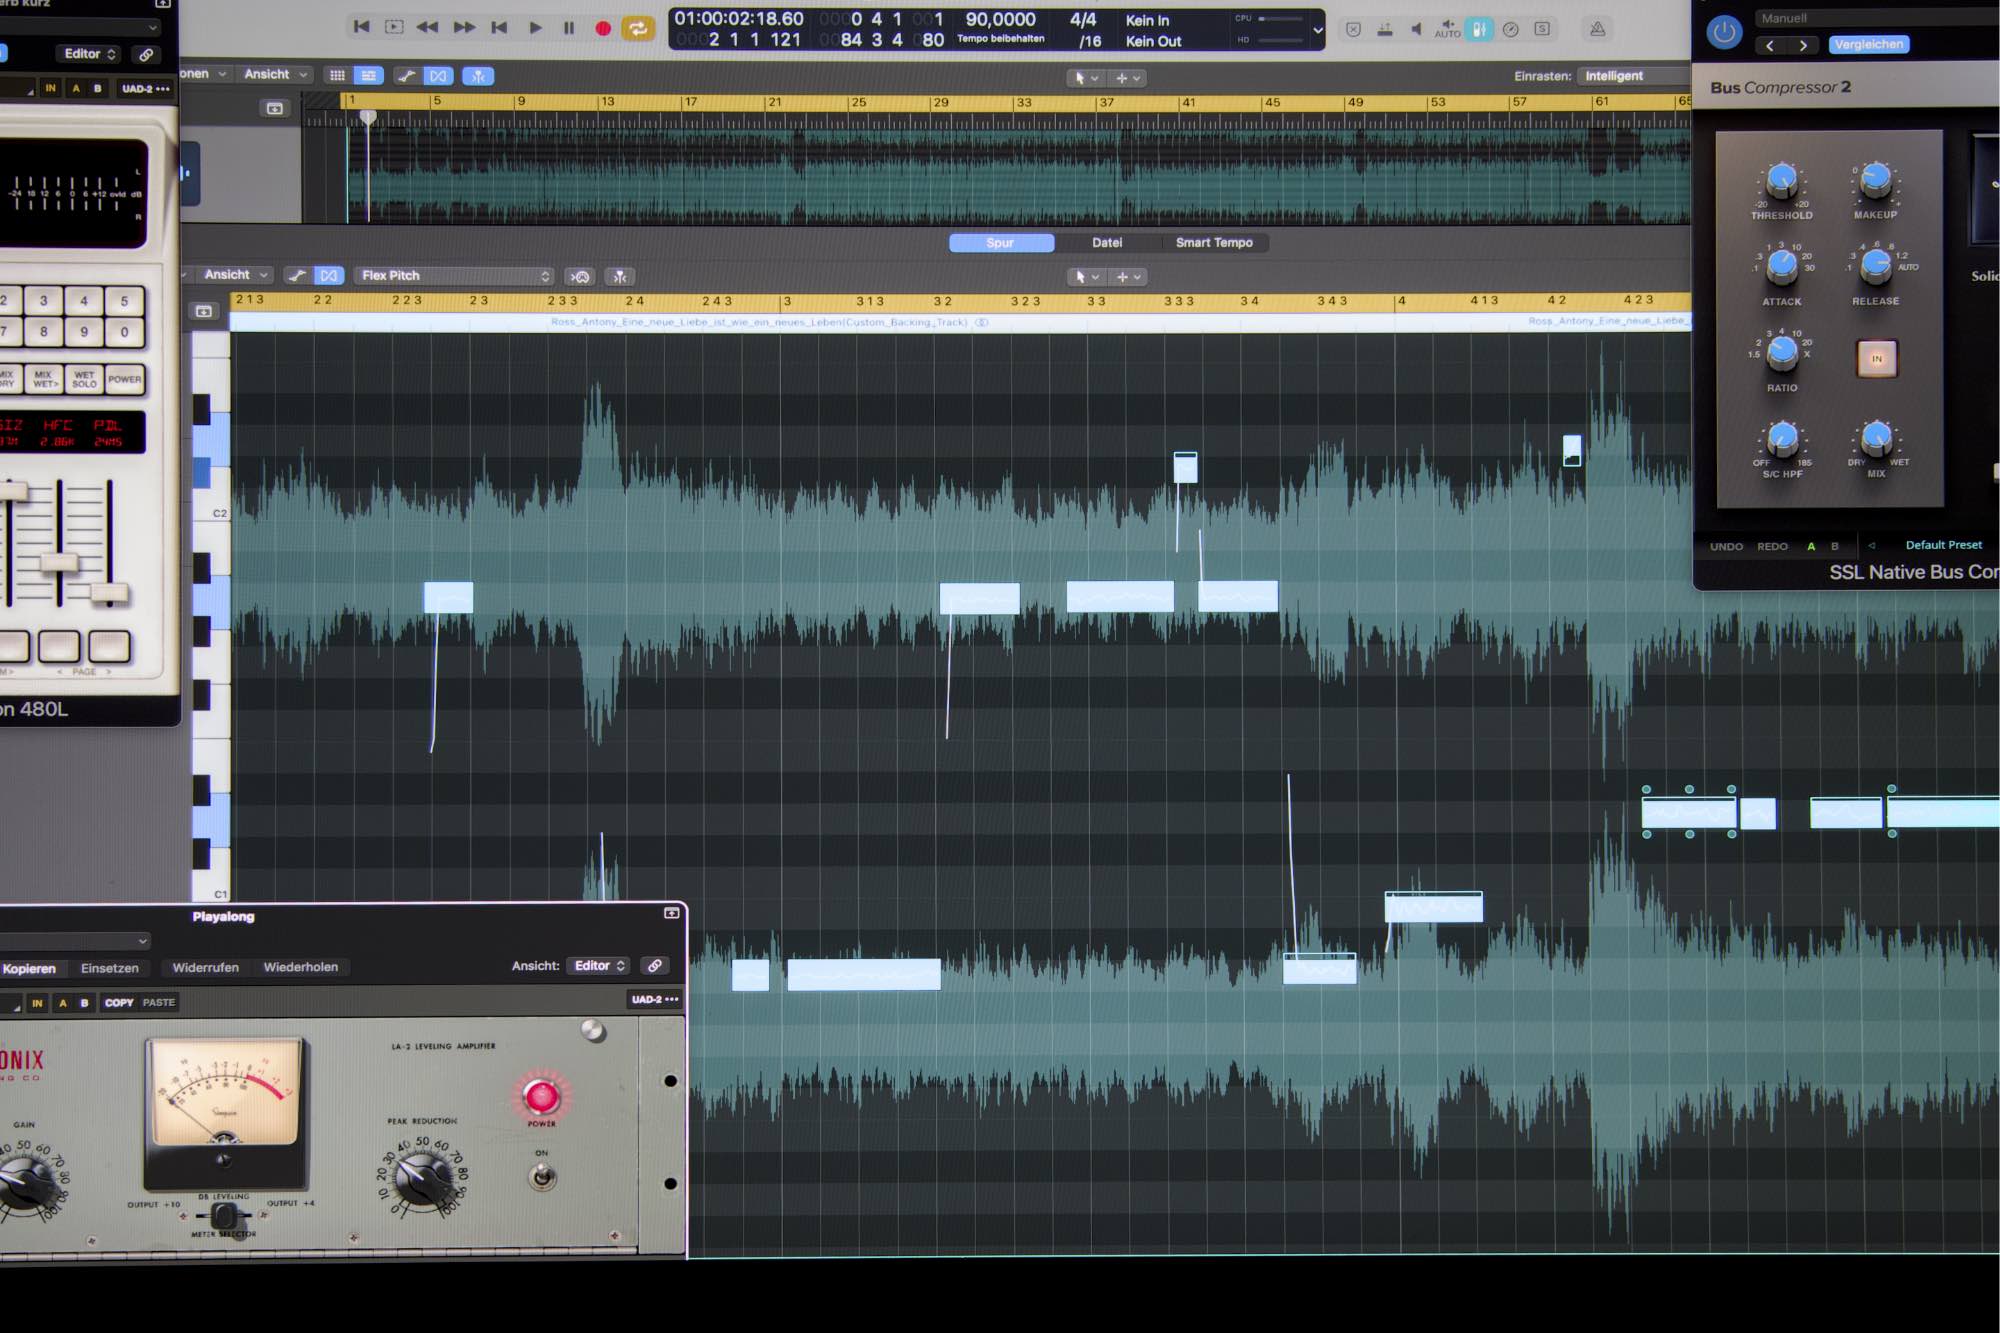The image size is (2000, 1333).
Task: Toggle the Bus Compressor 2 power button
Action: point(1724,32)
